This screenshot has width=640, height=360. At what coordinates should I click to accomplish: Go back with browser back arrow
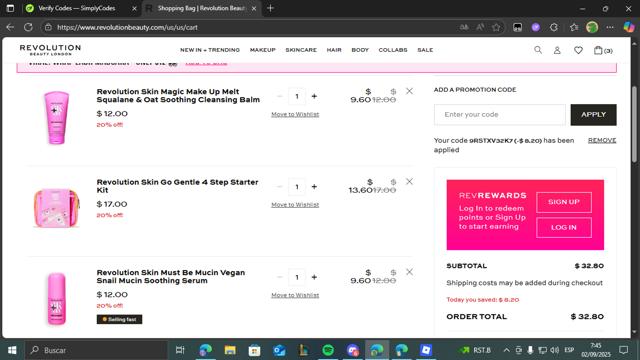[10, 27]
